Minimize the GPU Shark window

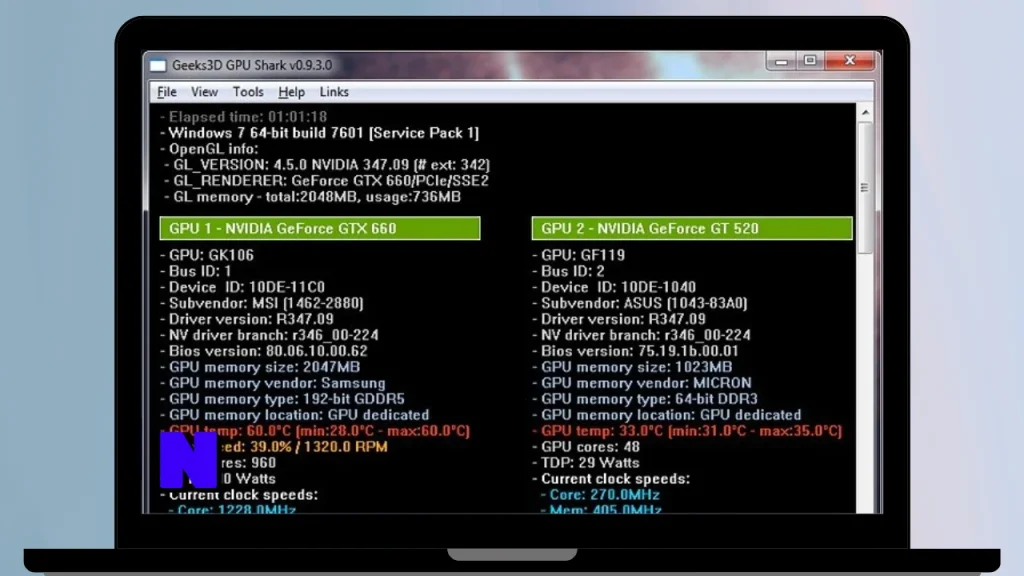pyautogui.click(x=781, y=61)
